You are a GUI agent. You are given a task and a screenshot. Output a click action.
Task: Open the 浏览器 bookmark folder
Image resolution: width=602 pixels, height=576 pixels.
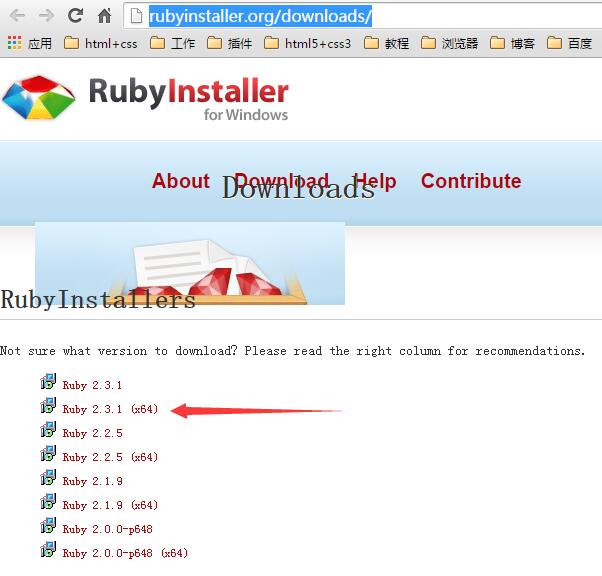tap(450, 43)
